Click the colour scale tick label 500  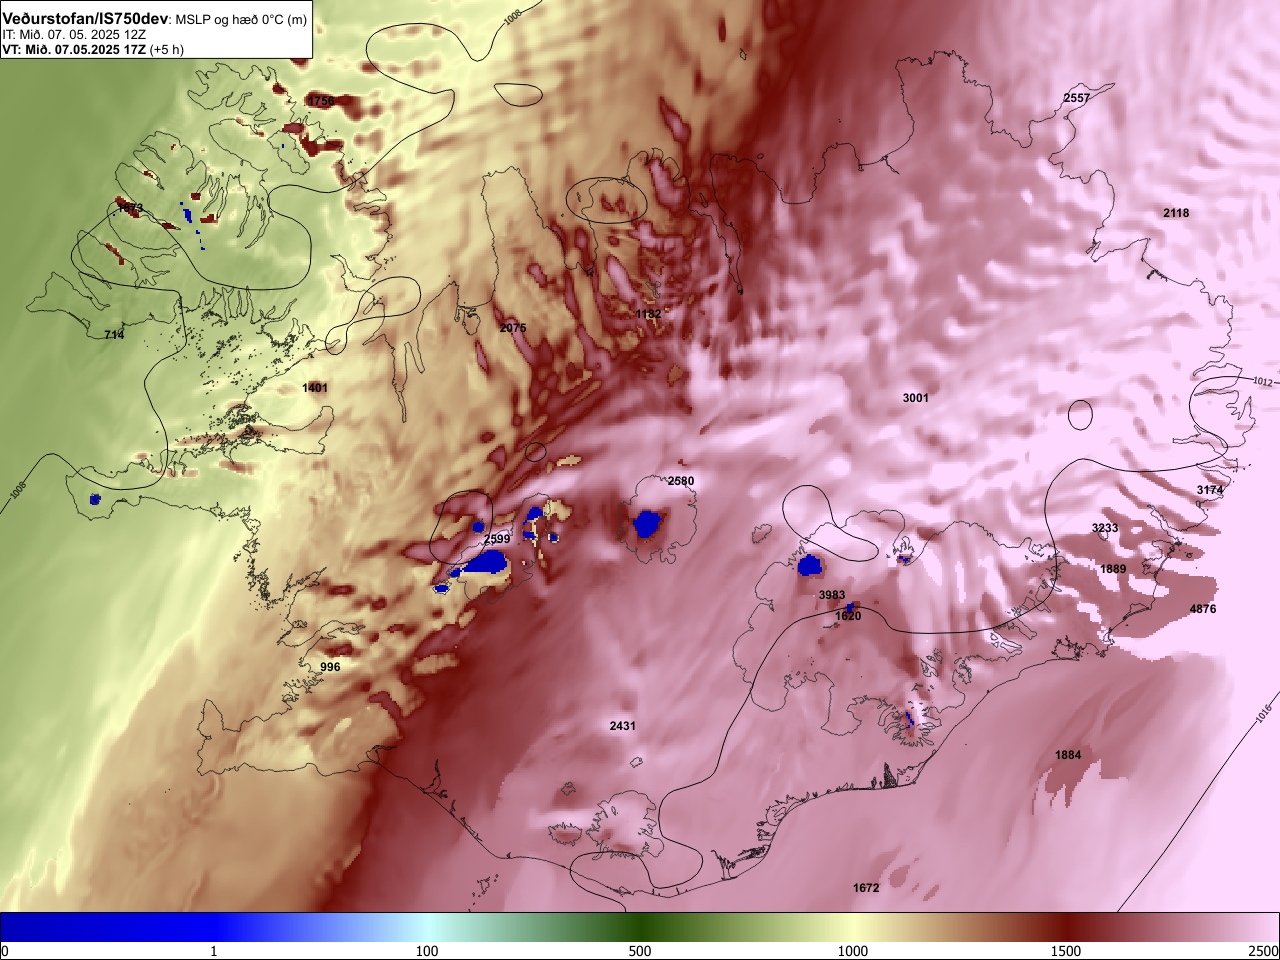640,951
